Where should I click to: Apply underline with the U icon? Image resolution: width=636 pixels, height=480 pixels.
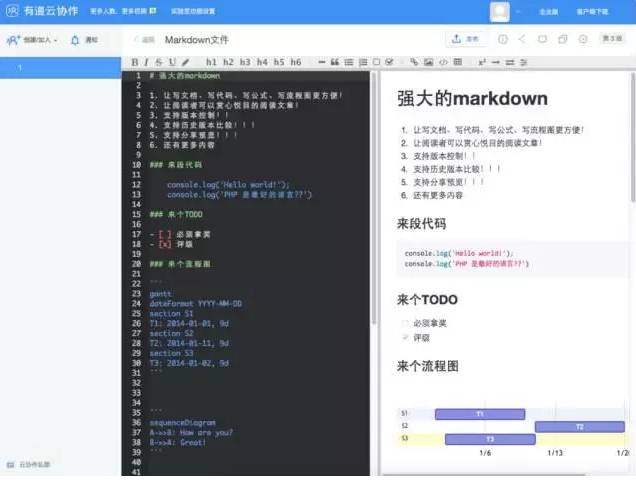(x=172, y=62)
